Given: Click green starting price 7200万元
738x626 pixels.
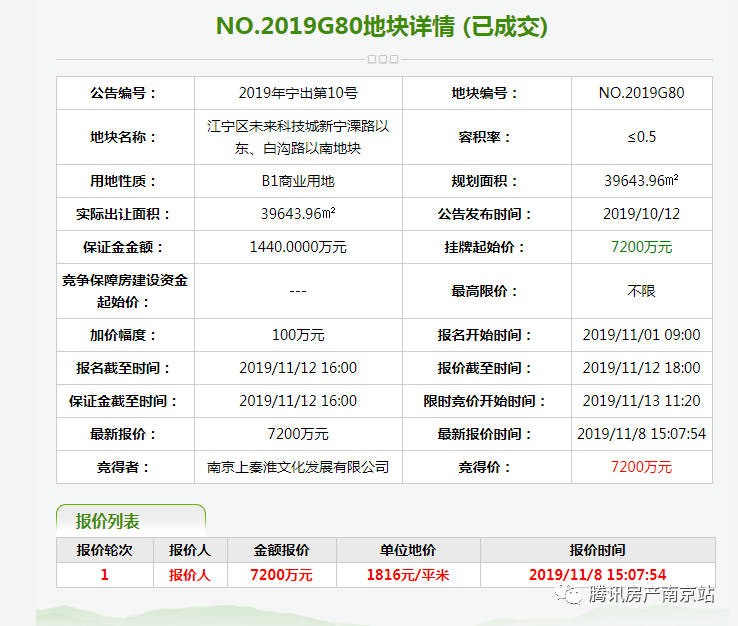Looking at the screenshot, I should click(x=642, y=247).
